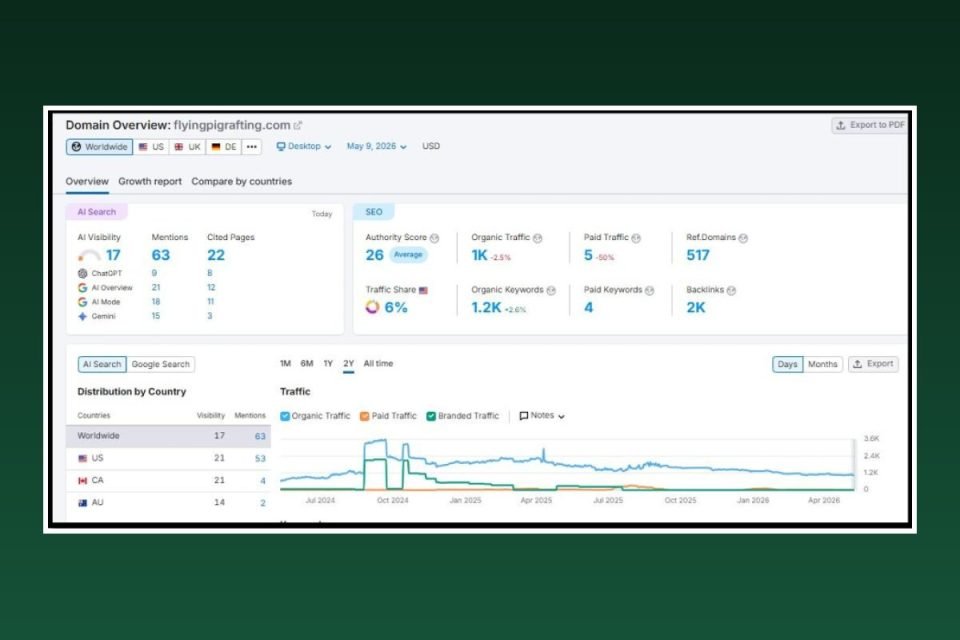
Task: Click the Average authority badge
Action: click(408, 255)
